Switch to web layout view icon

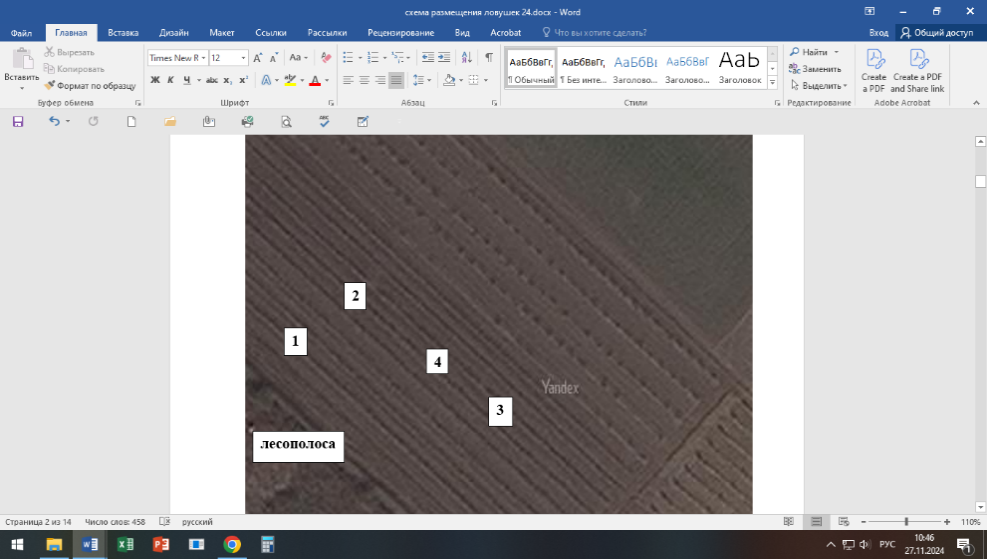pyautogui.click(x=844, y=522)
